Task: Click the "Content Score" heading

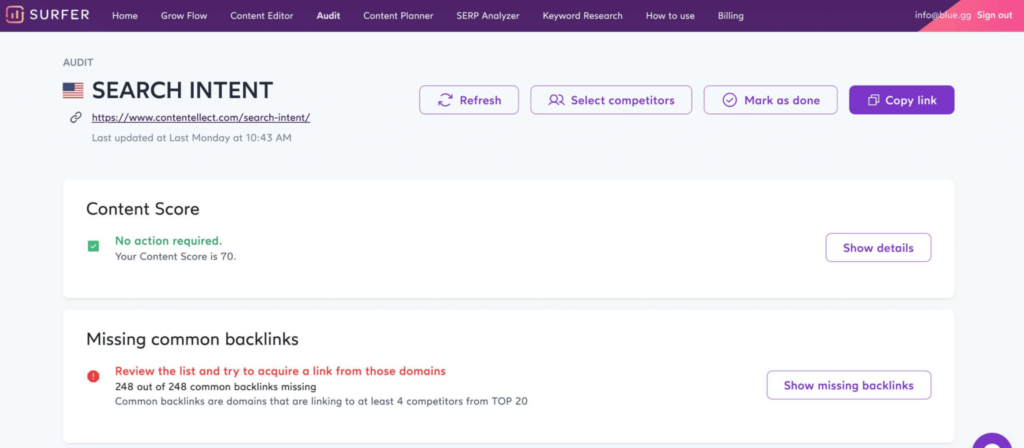Action: pyautogui.click(x=142, y=209)
